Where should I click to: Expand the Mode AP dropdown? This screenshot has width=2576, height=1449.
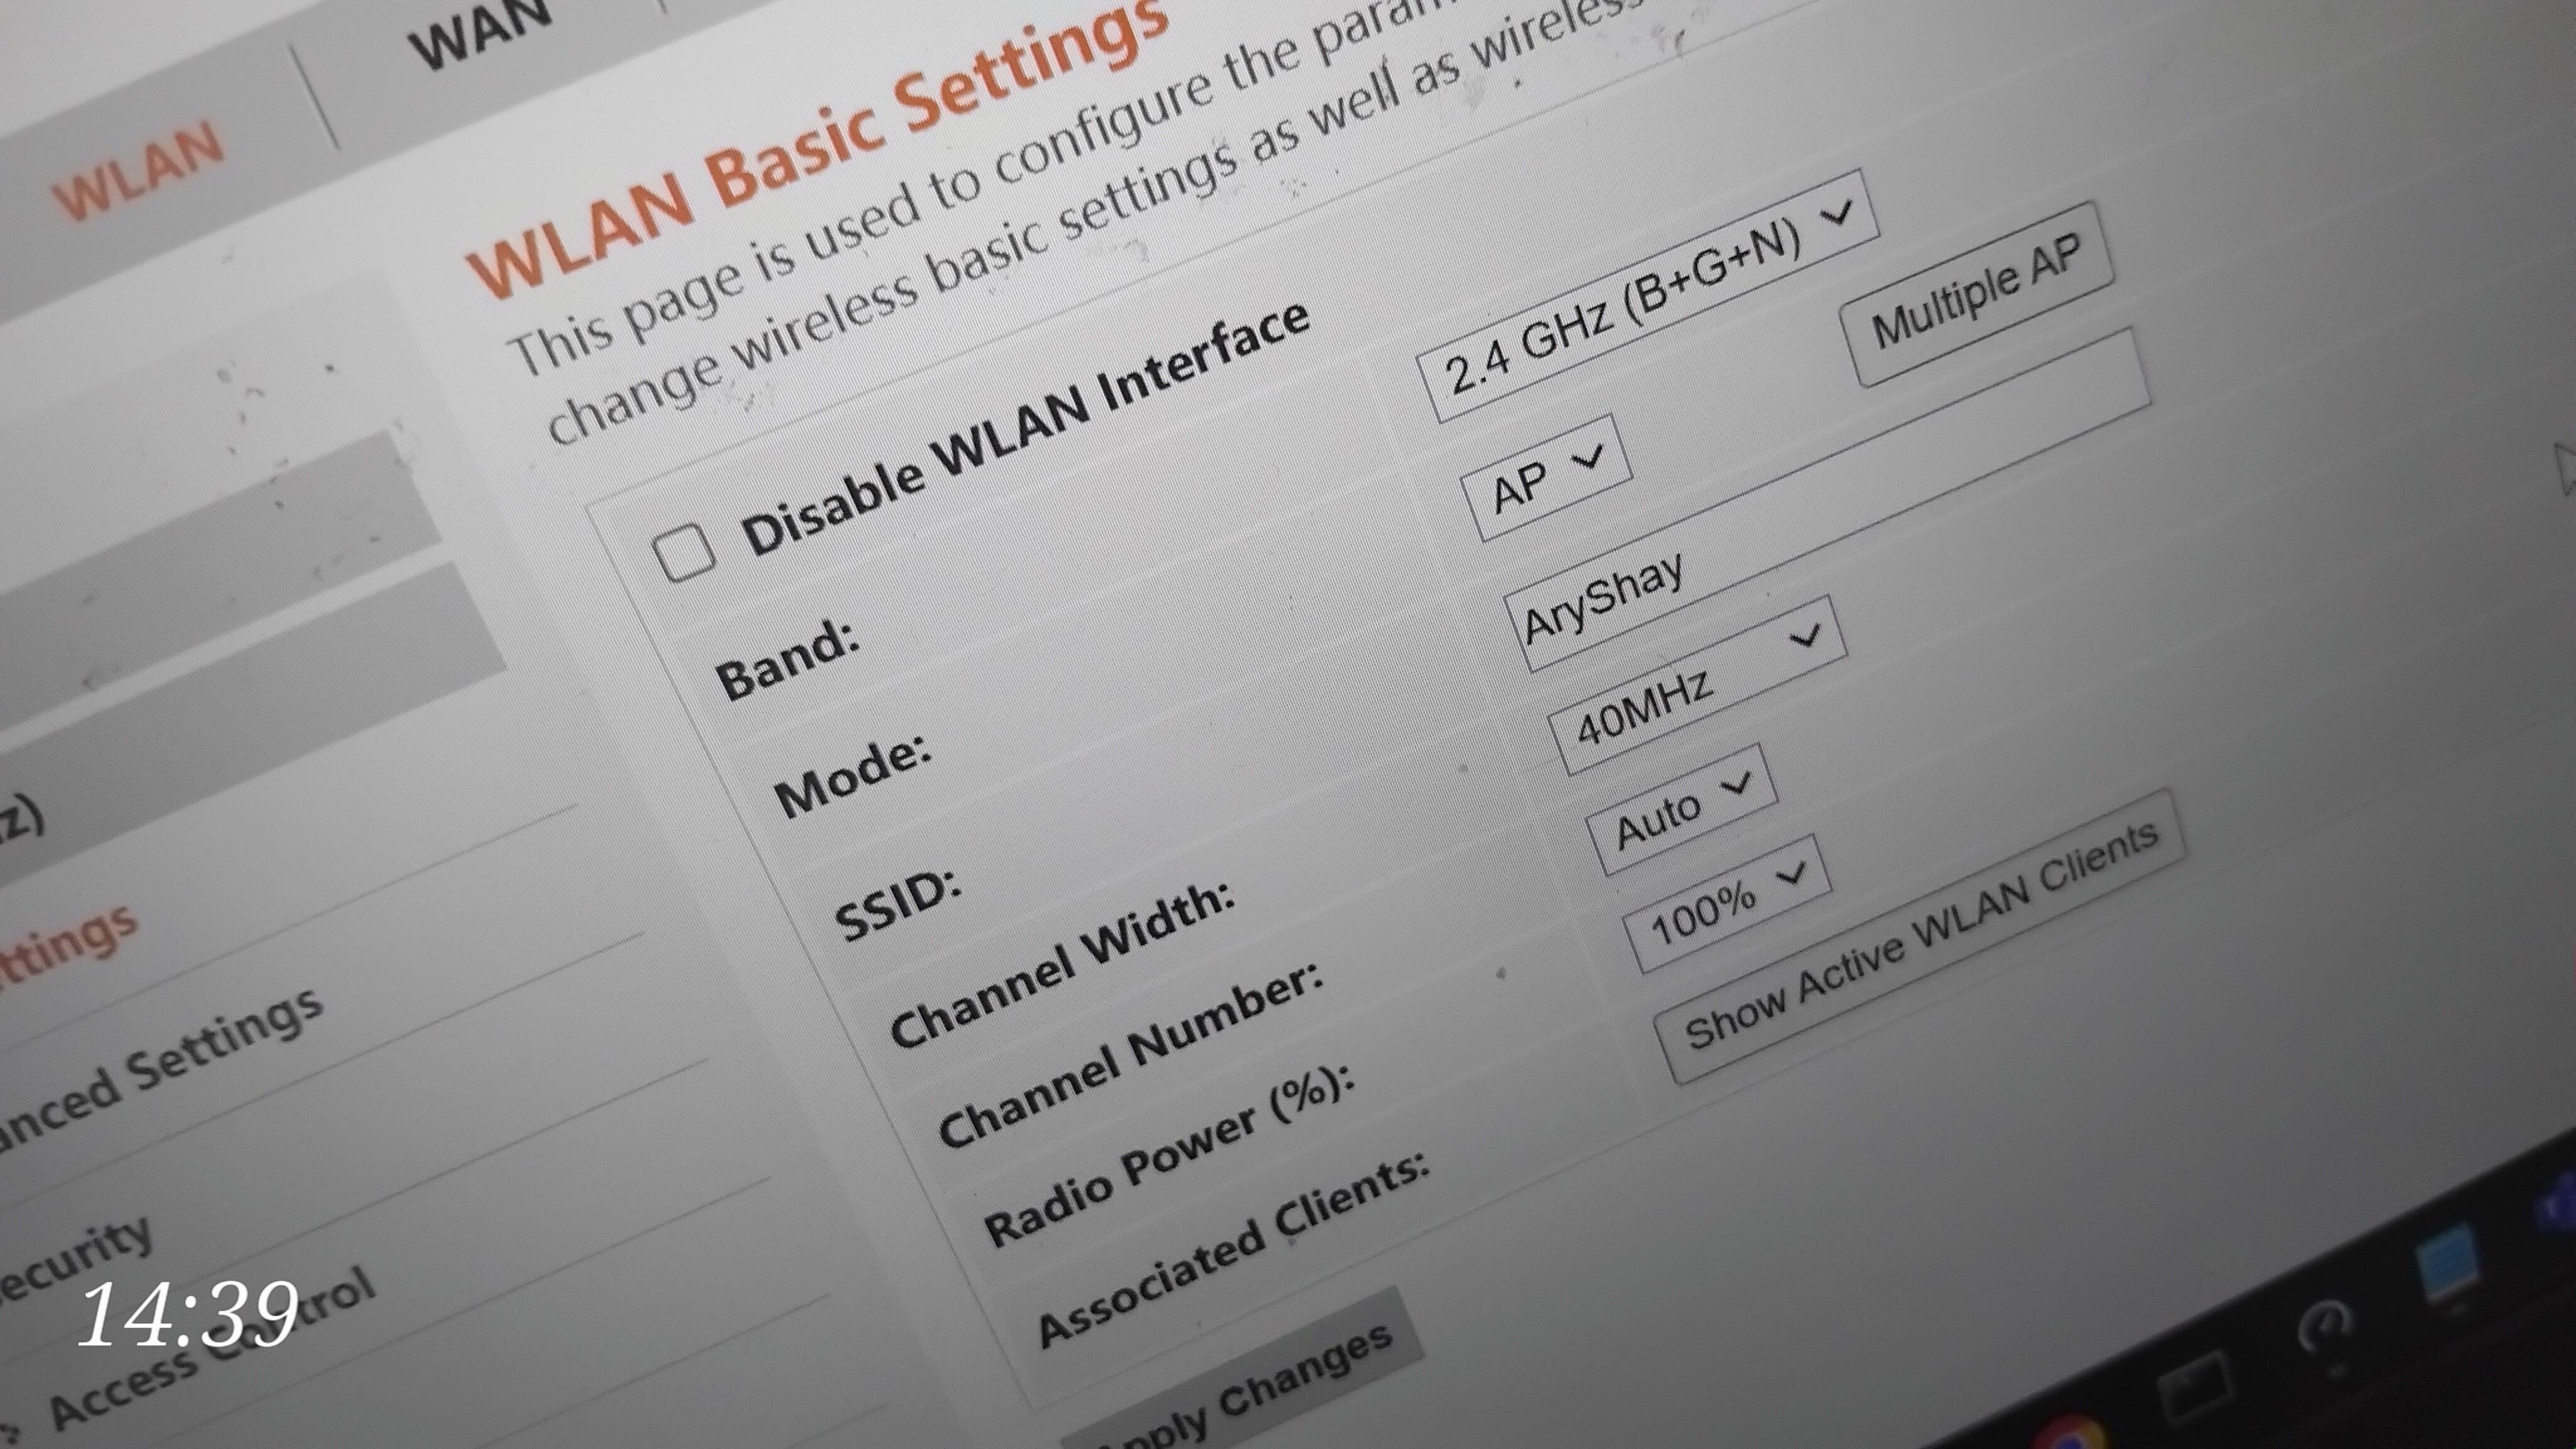pyautogui.click(x=1546, y=478)
